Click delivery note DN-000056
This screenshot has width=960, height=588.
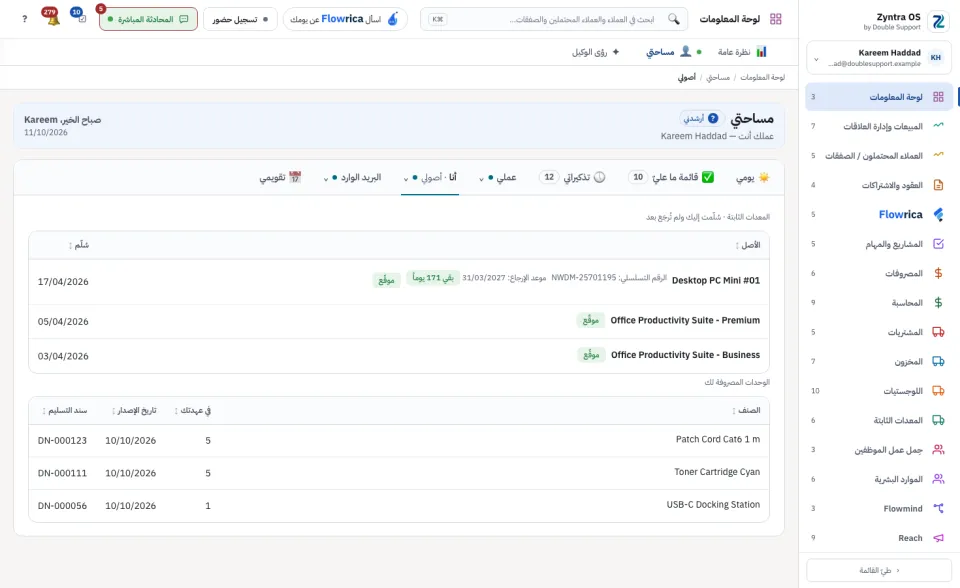pos(62,506)
